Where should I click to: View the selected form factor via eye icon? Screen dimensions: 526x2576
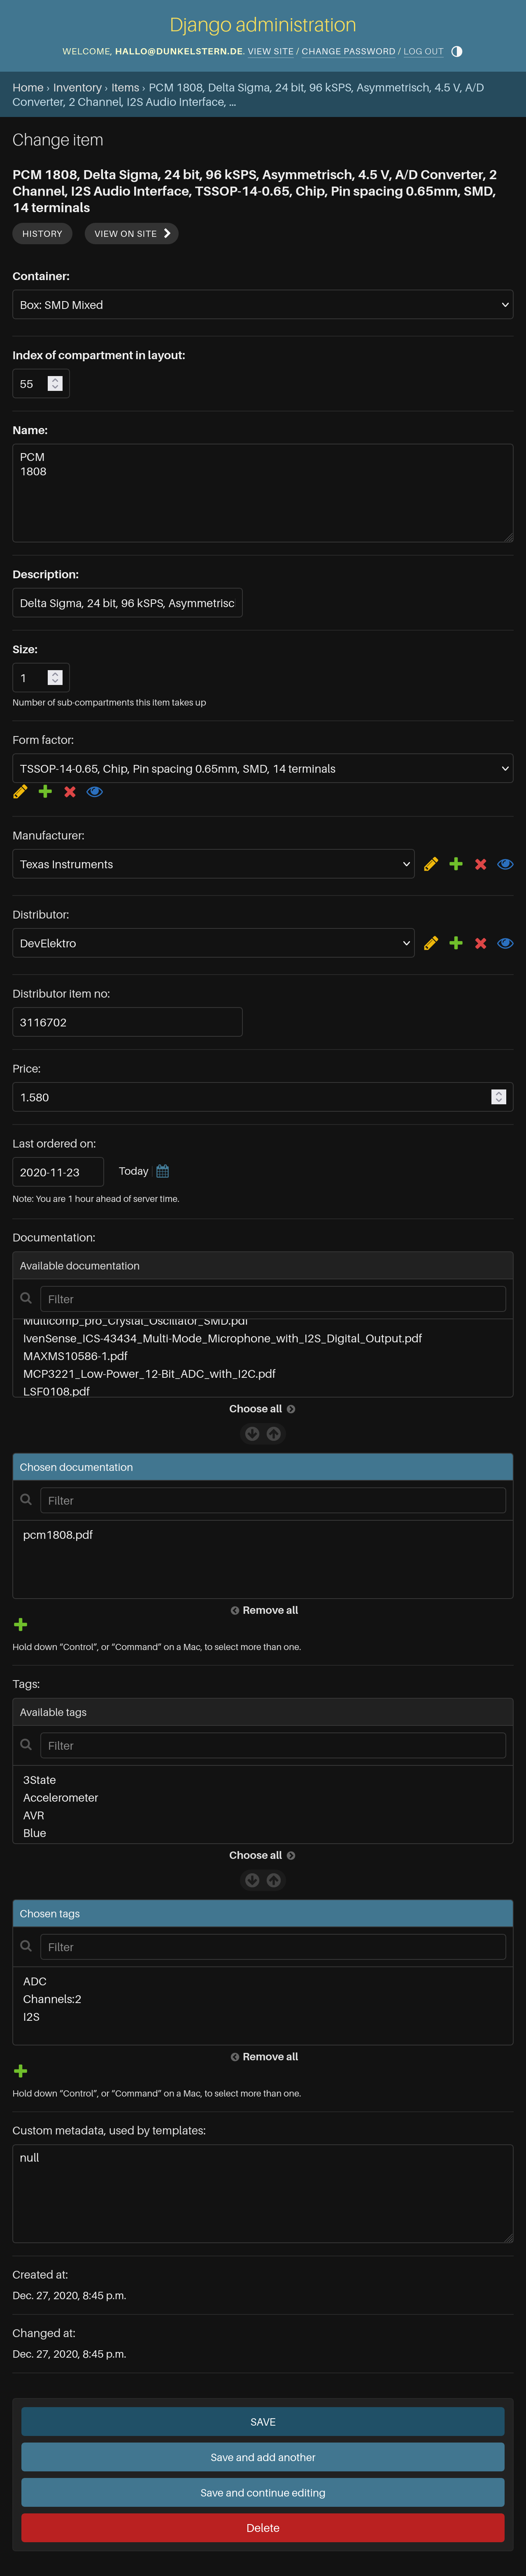[95, 792]
